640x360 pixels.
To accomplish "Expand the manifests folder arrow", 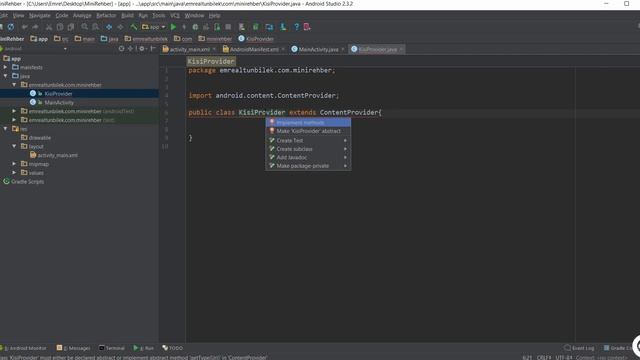I will (6, 67).
